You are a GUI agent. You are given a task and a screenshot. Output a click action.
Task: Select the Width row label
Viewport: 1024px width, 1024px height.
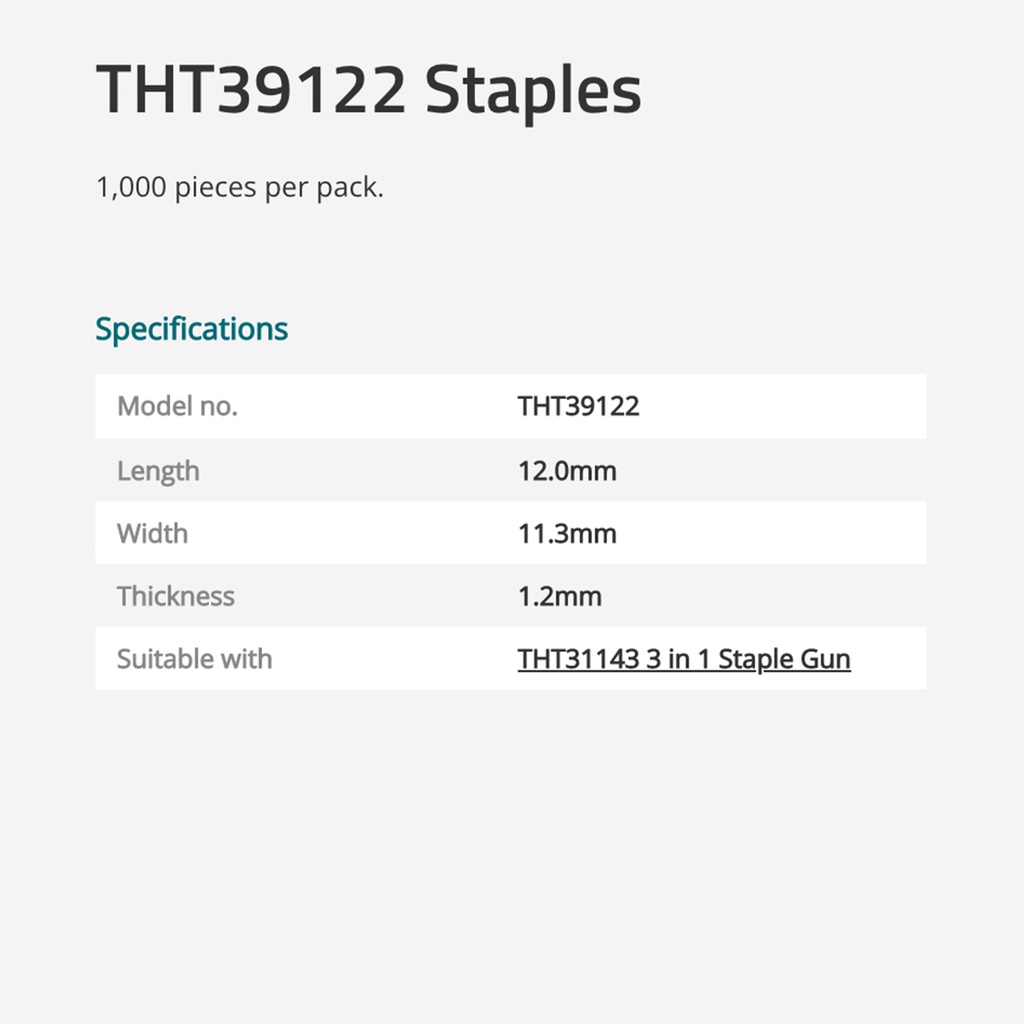coord(152,533)
